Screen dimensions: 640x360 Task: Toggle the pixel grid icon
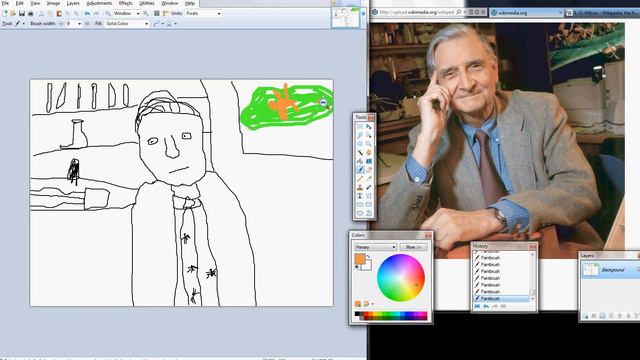156,13
